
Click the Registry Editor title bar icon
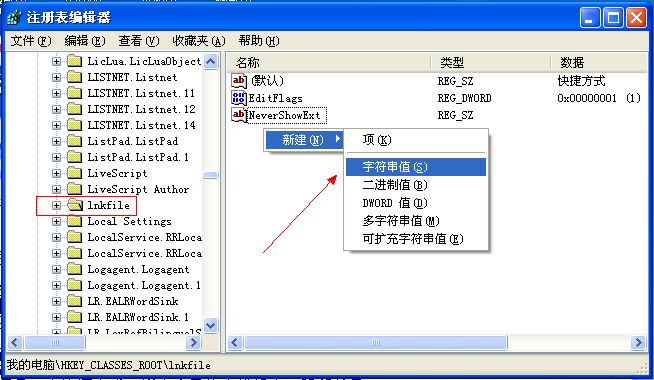(x=14, y=18)
